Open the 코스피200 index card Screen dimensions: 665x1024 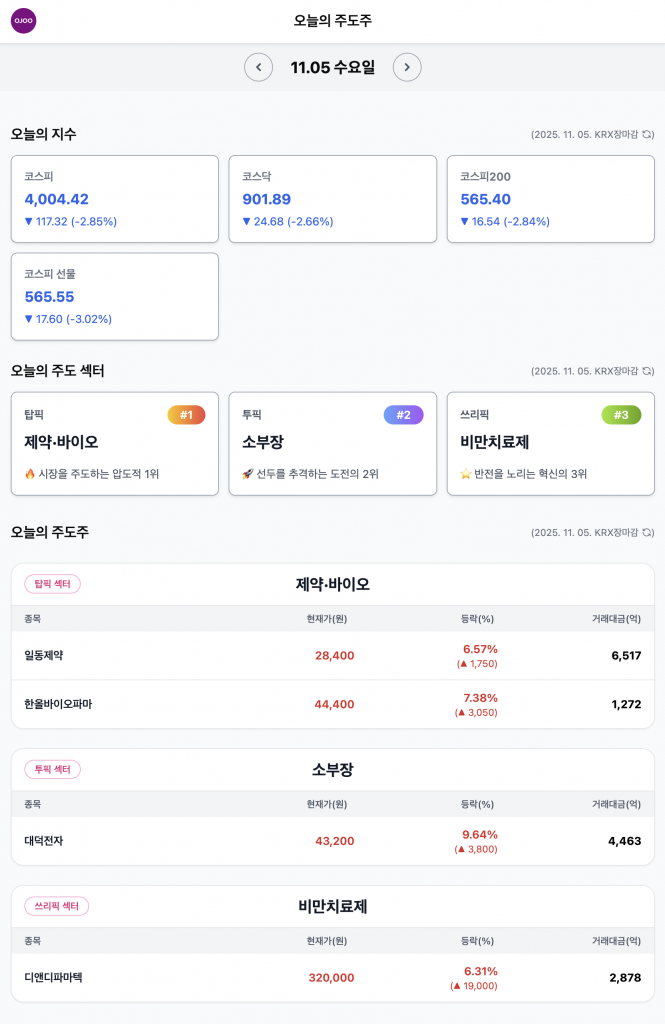tap(550, 199)
